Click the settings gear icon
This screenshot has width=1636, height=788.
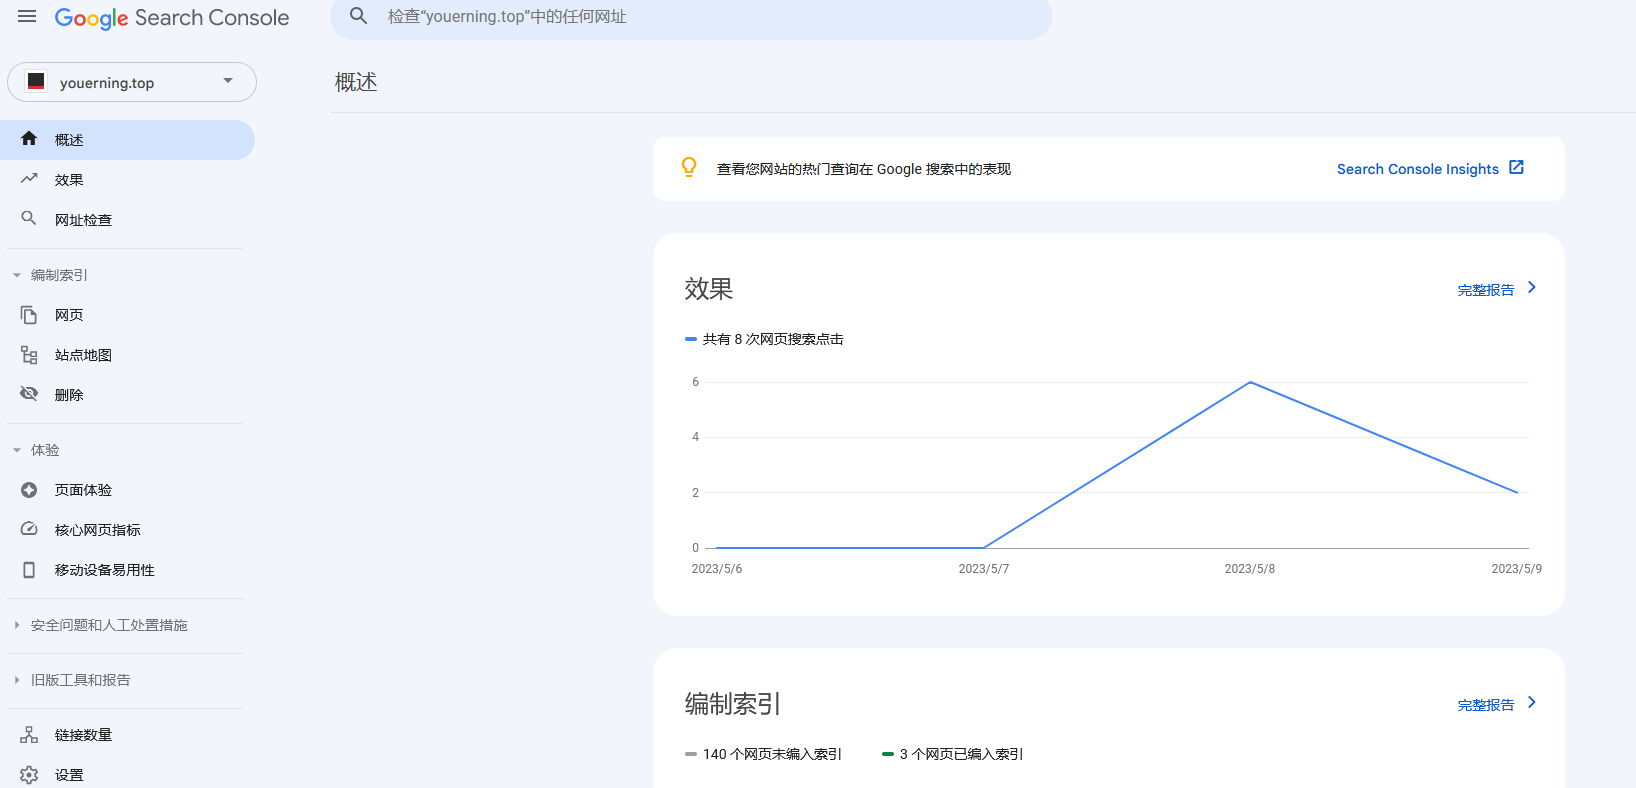point(29,775)
